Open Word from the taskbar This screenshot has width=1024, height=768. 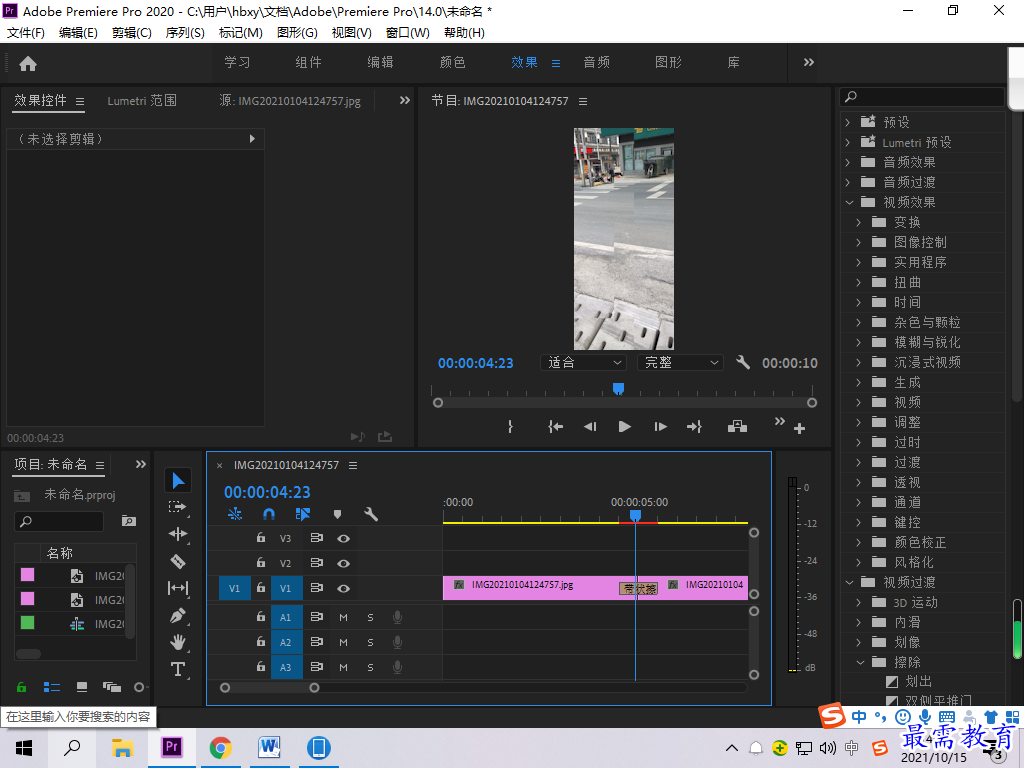tap(269, 748)
